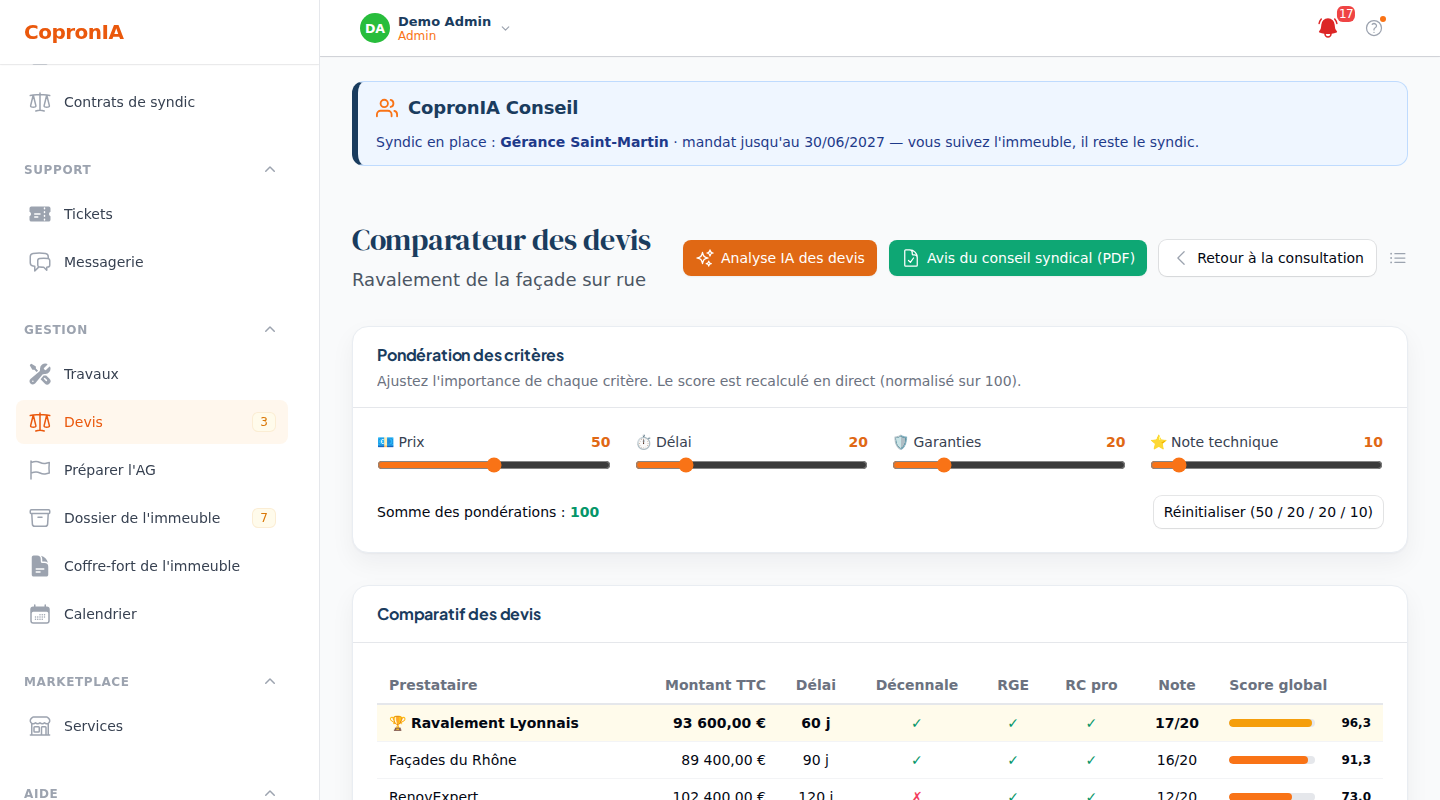Image resolution: width=1440 pixels, height=800 pixels.
Task: Click the notifications bell icon
Action: [1328, 28]
